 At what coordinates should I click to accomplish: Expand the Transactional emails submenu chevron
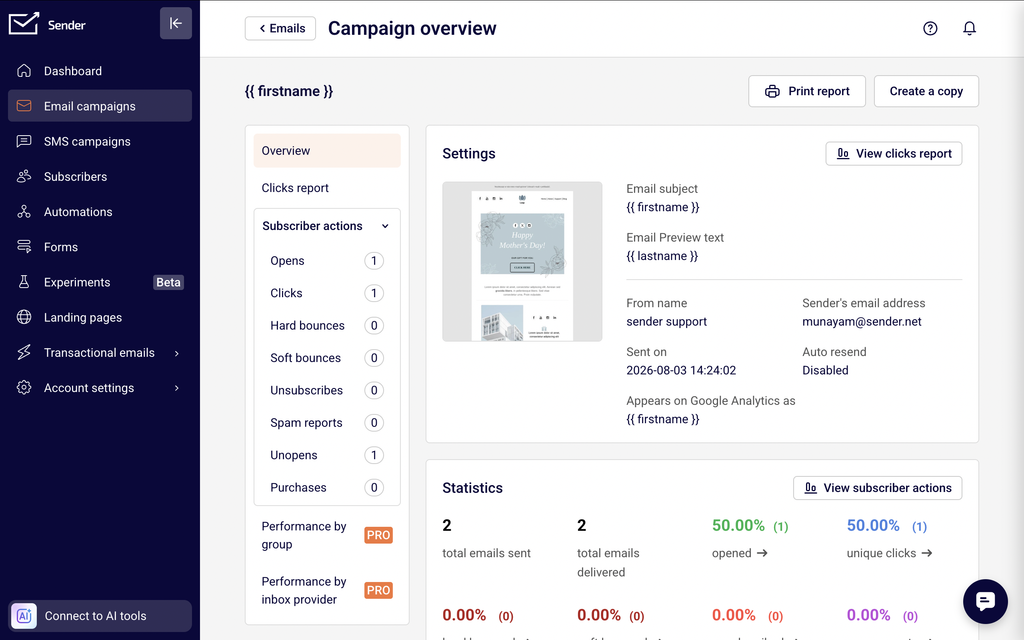(x=176, y=353)
